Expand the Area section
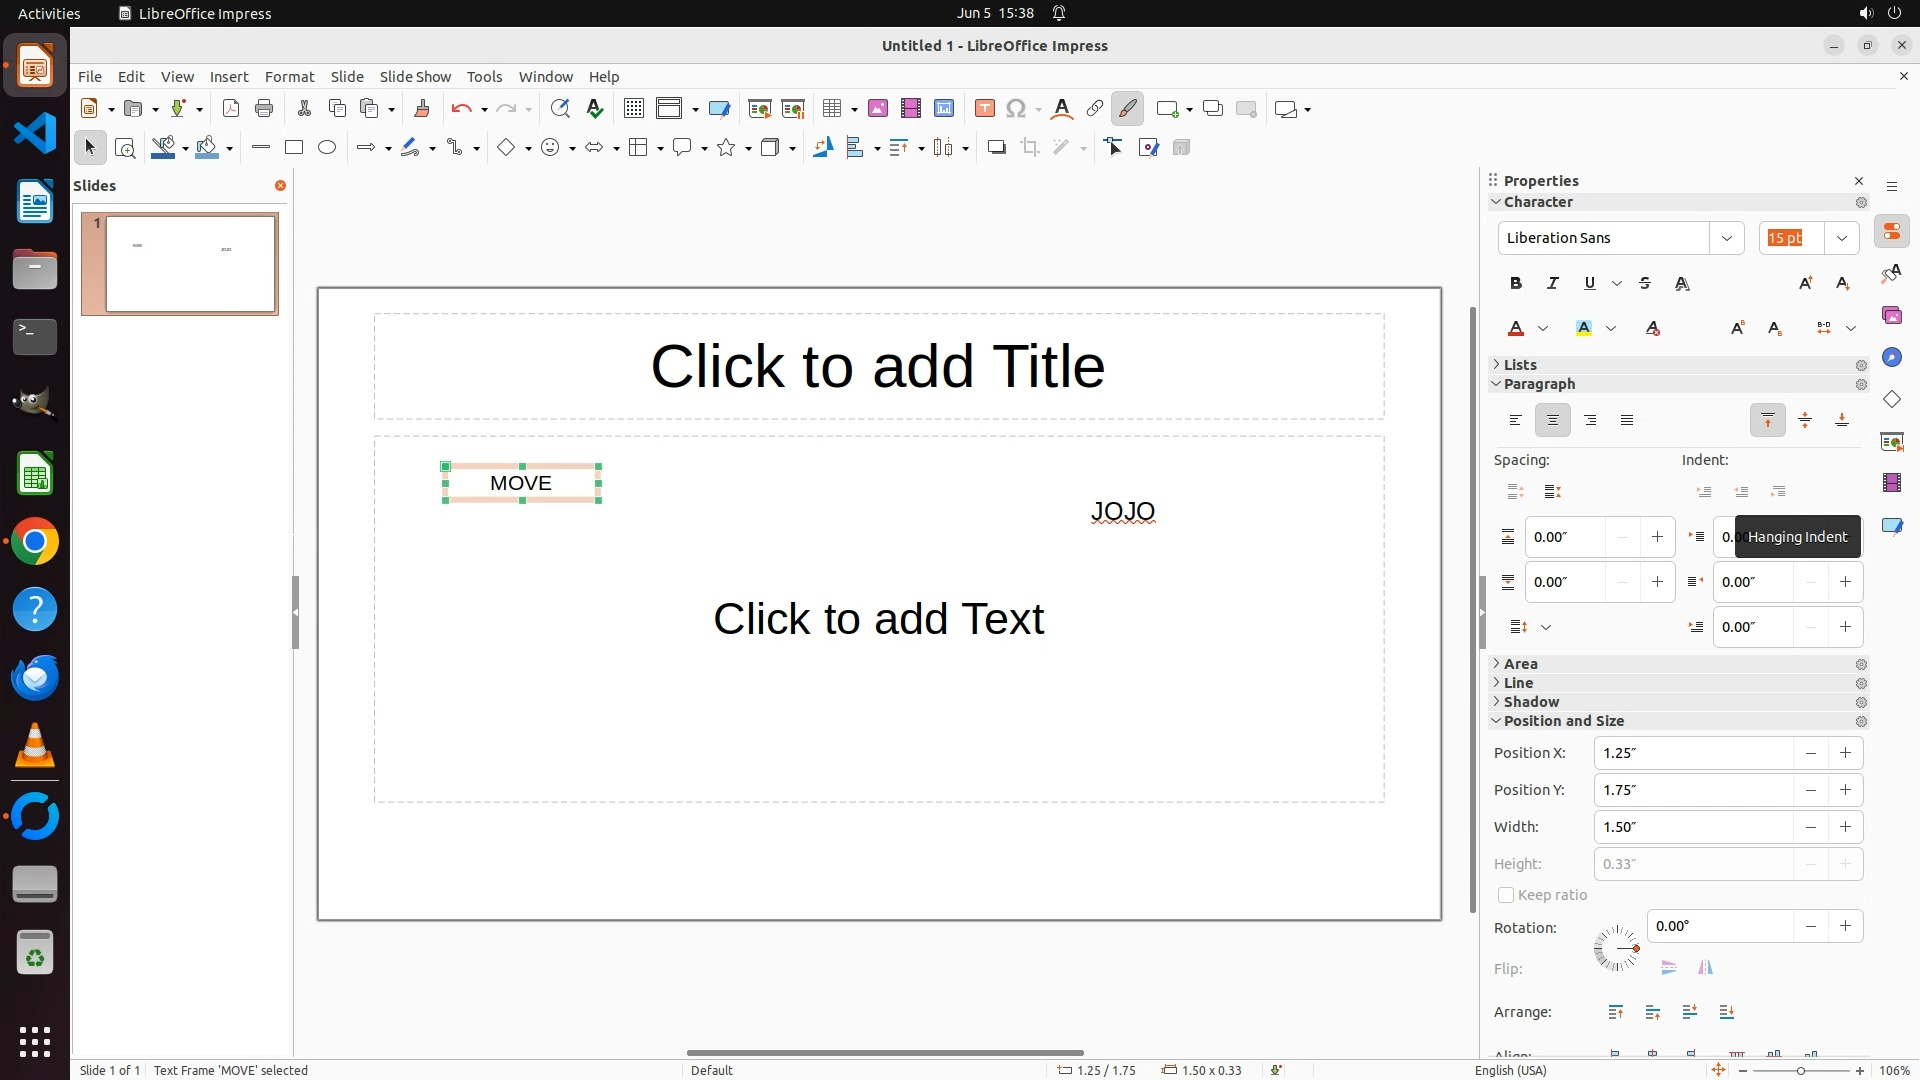Image resolution: width=1920 pixels, height=1080 pixels. (x=1520, y=664)
